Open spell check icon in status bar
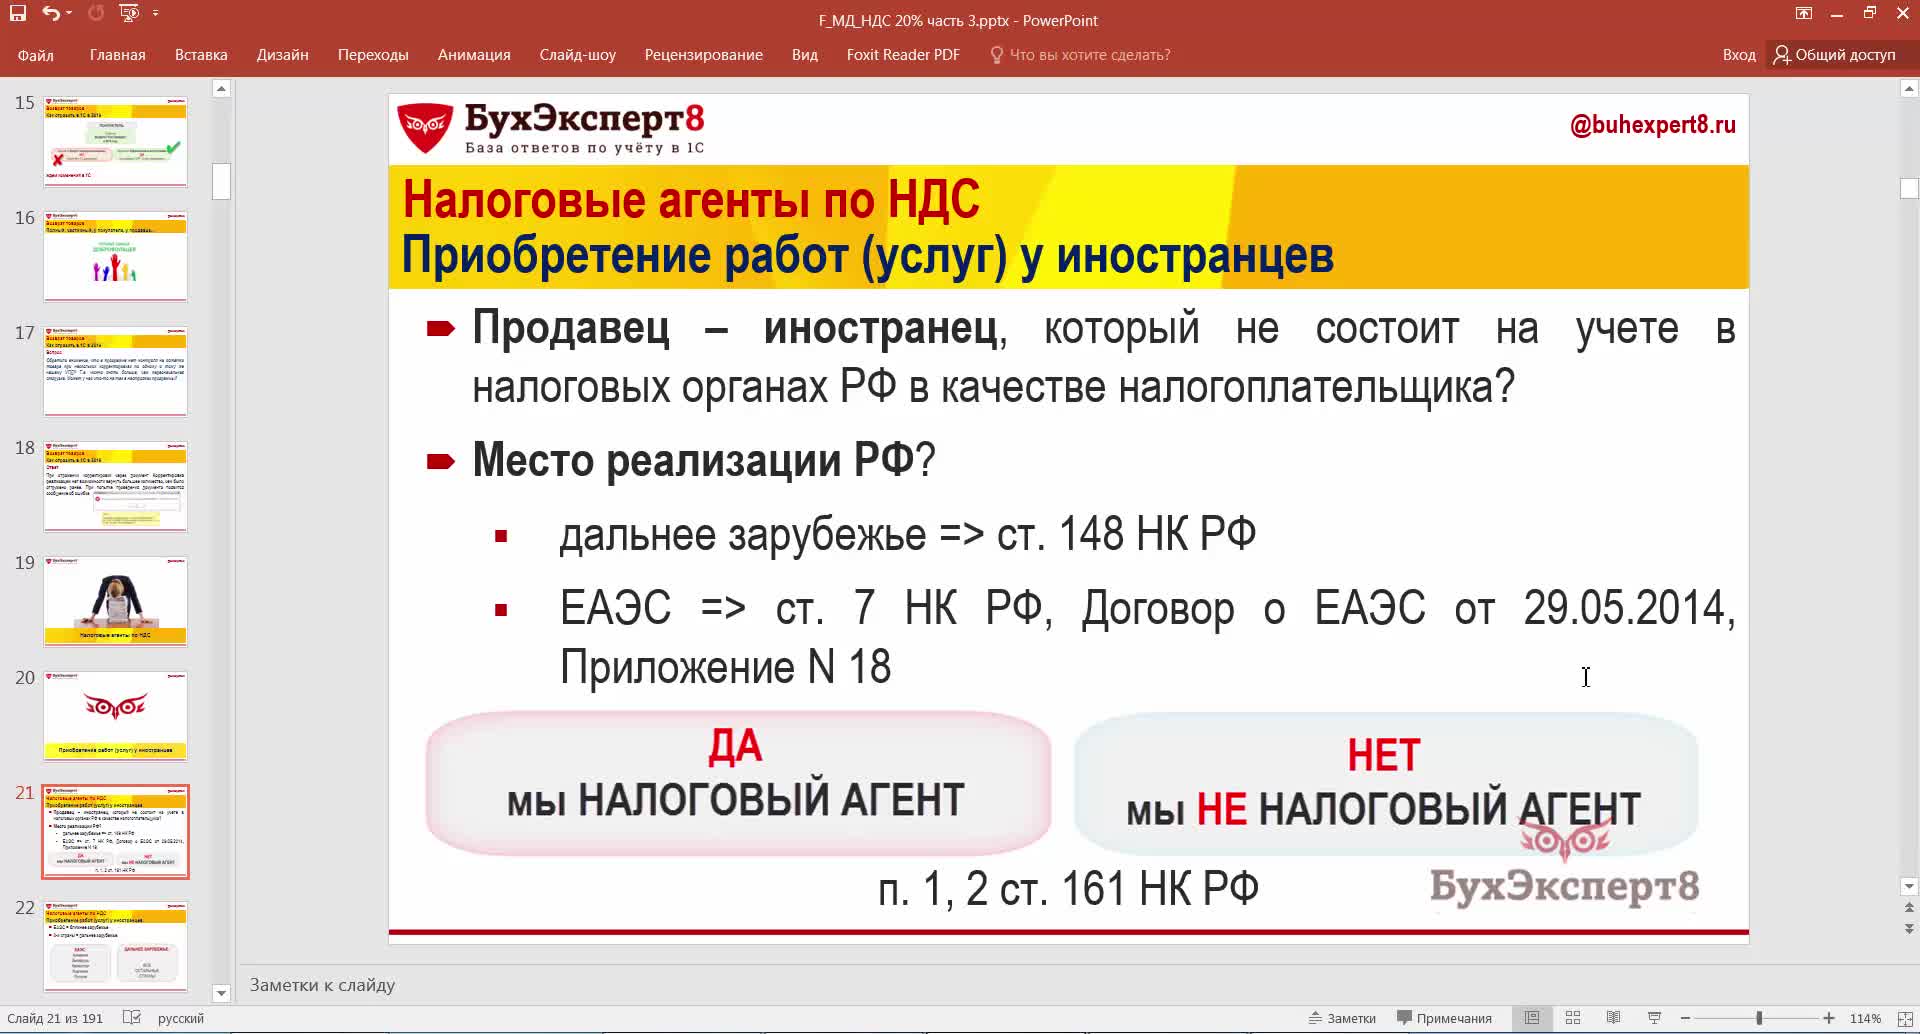 131,1018
